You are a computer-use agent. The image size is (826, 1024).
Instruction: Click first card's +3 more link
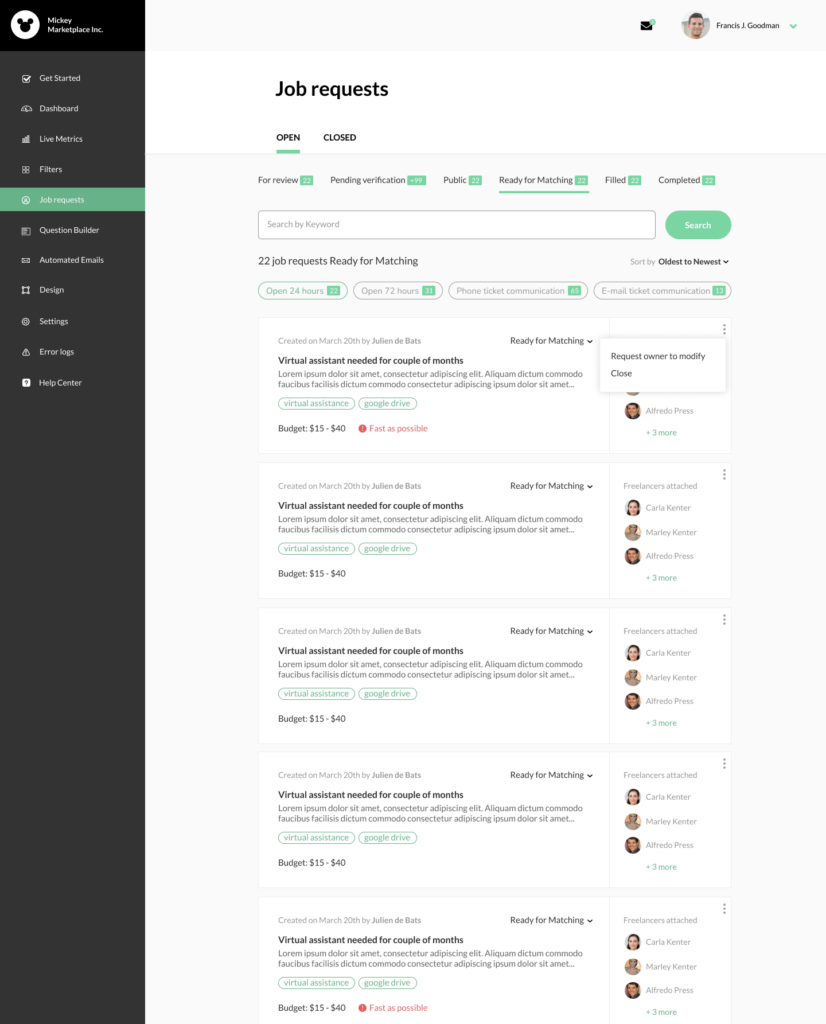point(661,433)
